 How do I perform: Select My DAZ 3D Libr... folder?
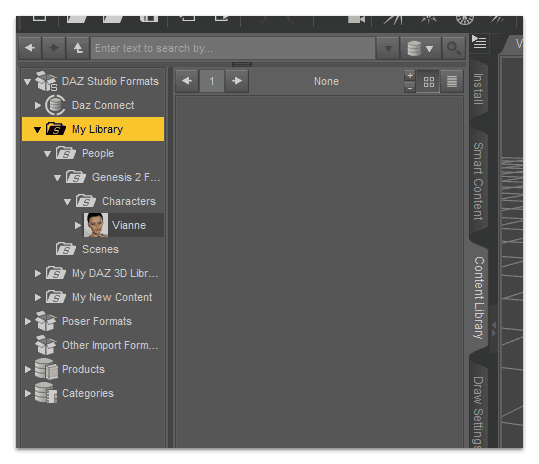(115, 274)
